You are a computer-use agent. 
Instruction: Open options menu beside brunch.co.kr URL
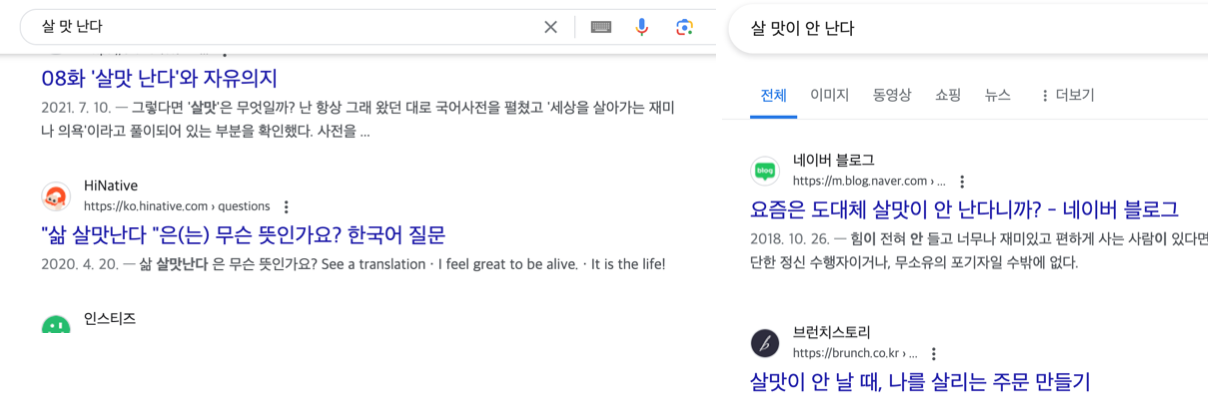(x=934, y=354)
